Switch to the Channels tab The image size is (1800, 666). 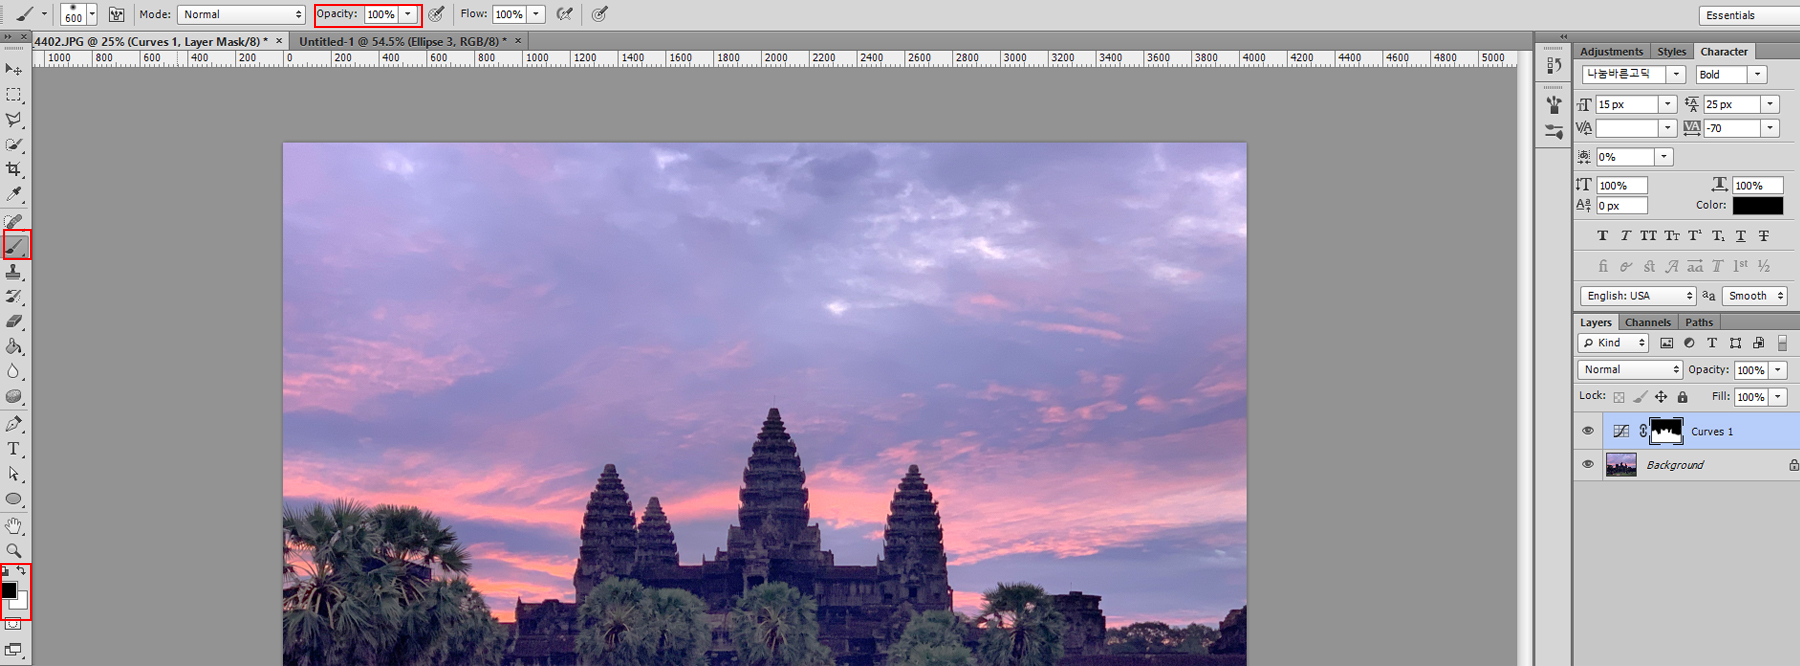[1647, 322]
